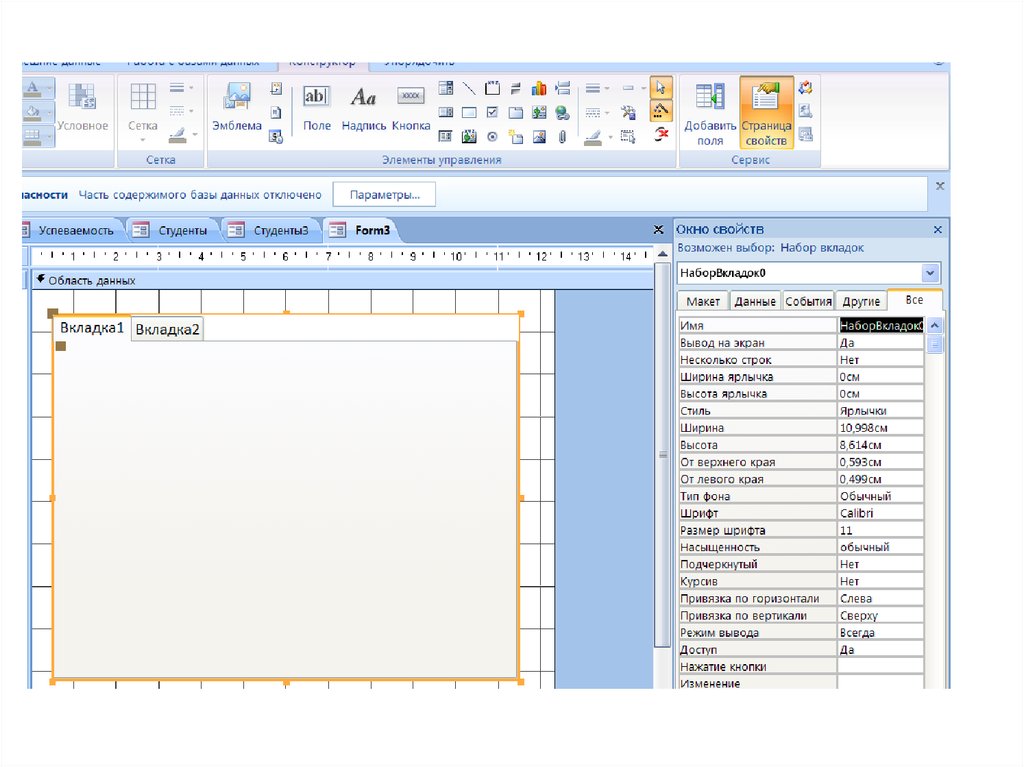Select the line drawing control
The width and height of the screenshot is (1024, 767).
[x=468, y=88]
